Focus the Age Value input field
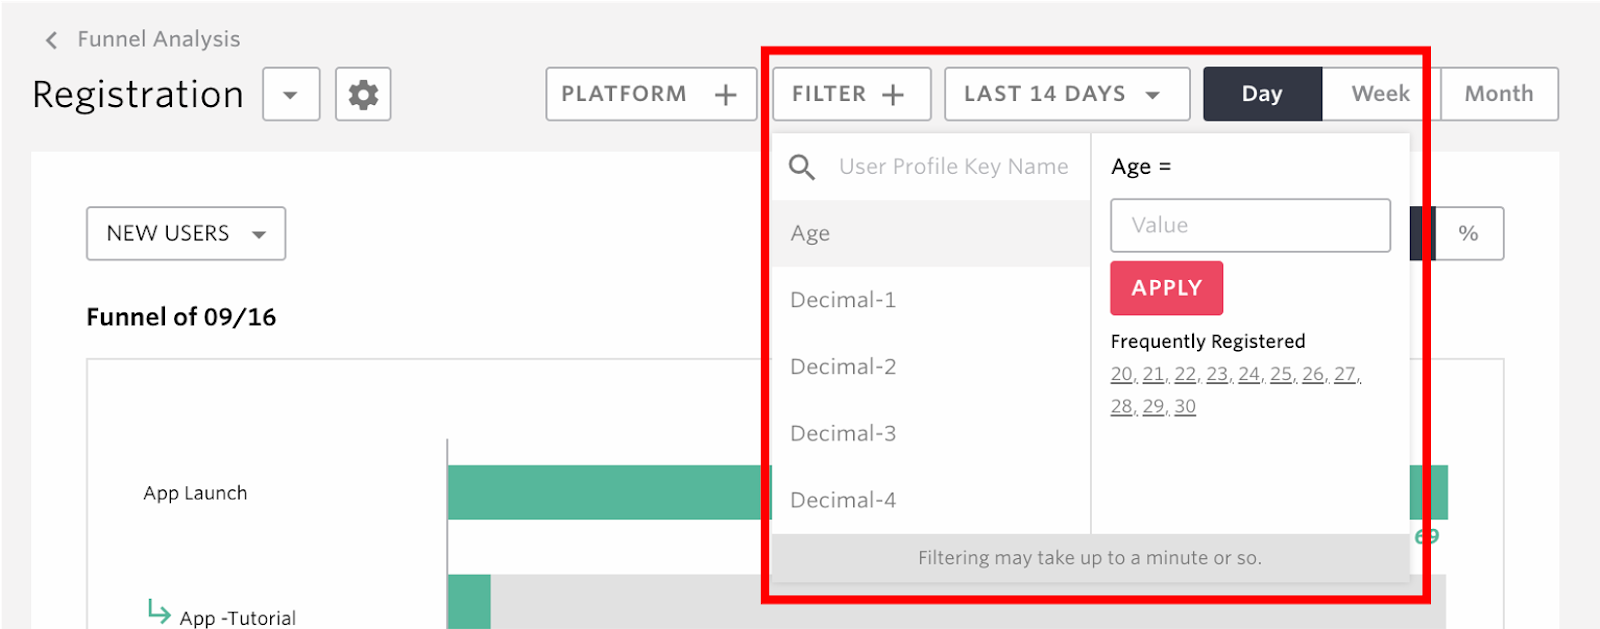The width and height of the screenshot is (1600, 629). tap(1250, 225)
